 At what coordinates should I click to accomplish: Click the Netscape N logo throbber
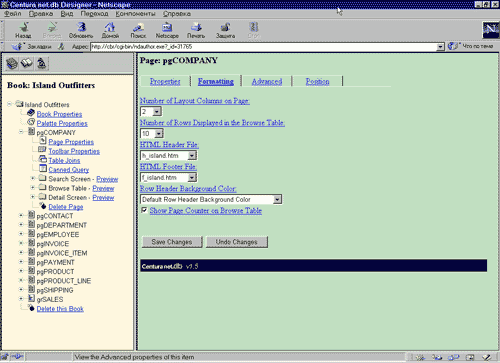click(x=490, y=30)
